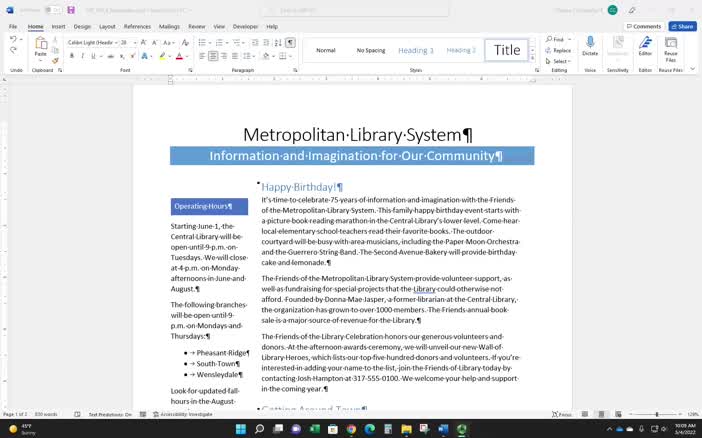Toggle center alignment in Paragraph group
Viewport: 702px width, 438px height.
click(213, 56)
